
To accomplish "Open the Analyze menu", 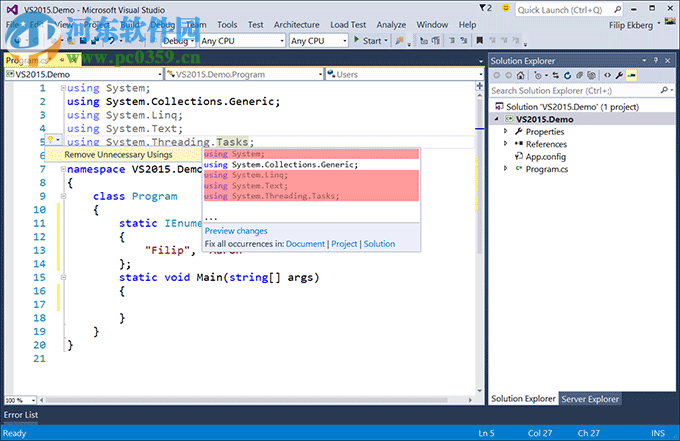I will [x=391, y=25].
